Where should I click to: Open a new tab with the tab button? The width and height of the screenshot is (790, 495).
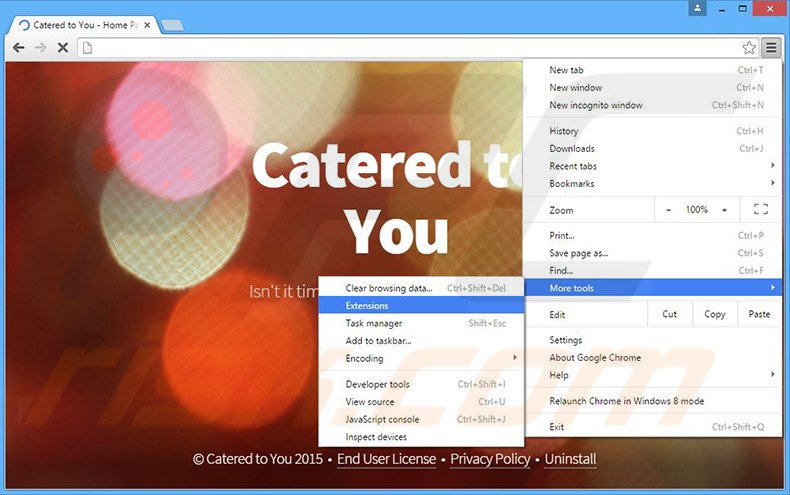(173, 25)
